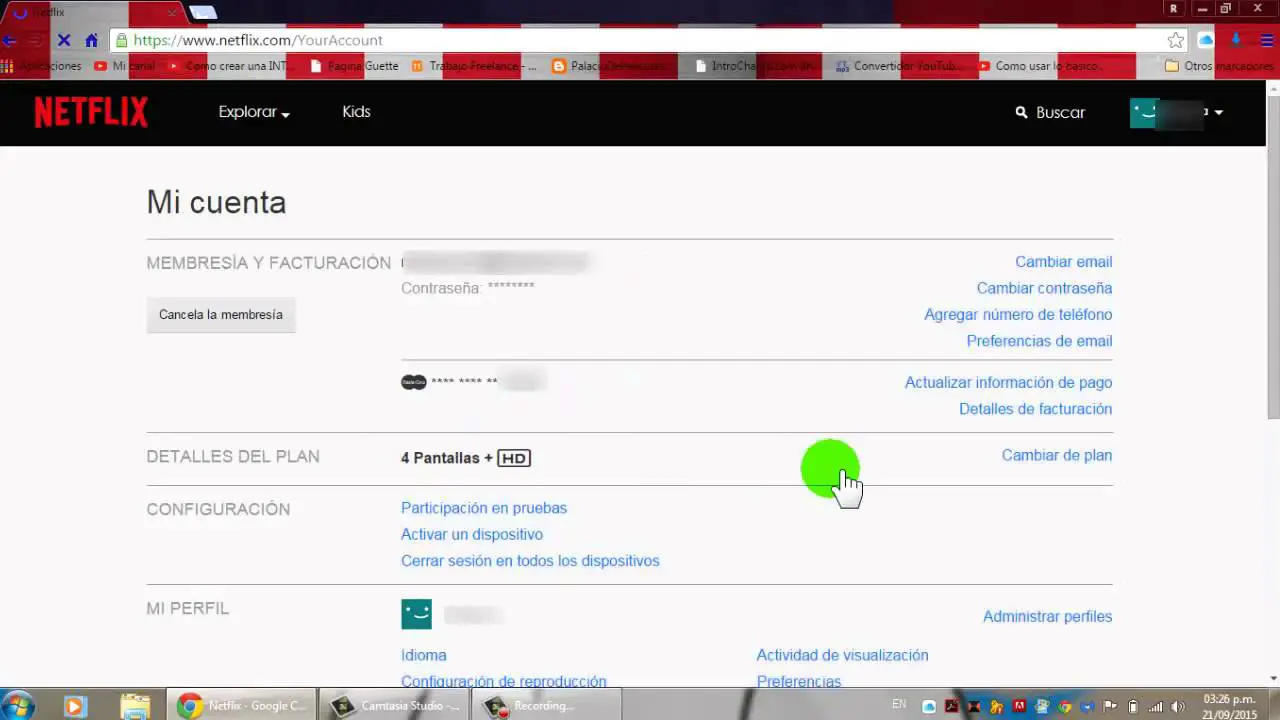
Task: Open Windows Start button
Action: [20, 706]
